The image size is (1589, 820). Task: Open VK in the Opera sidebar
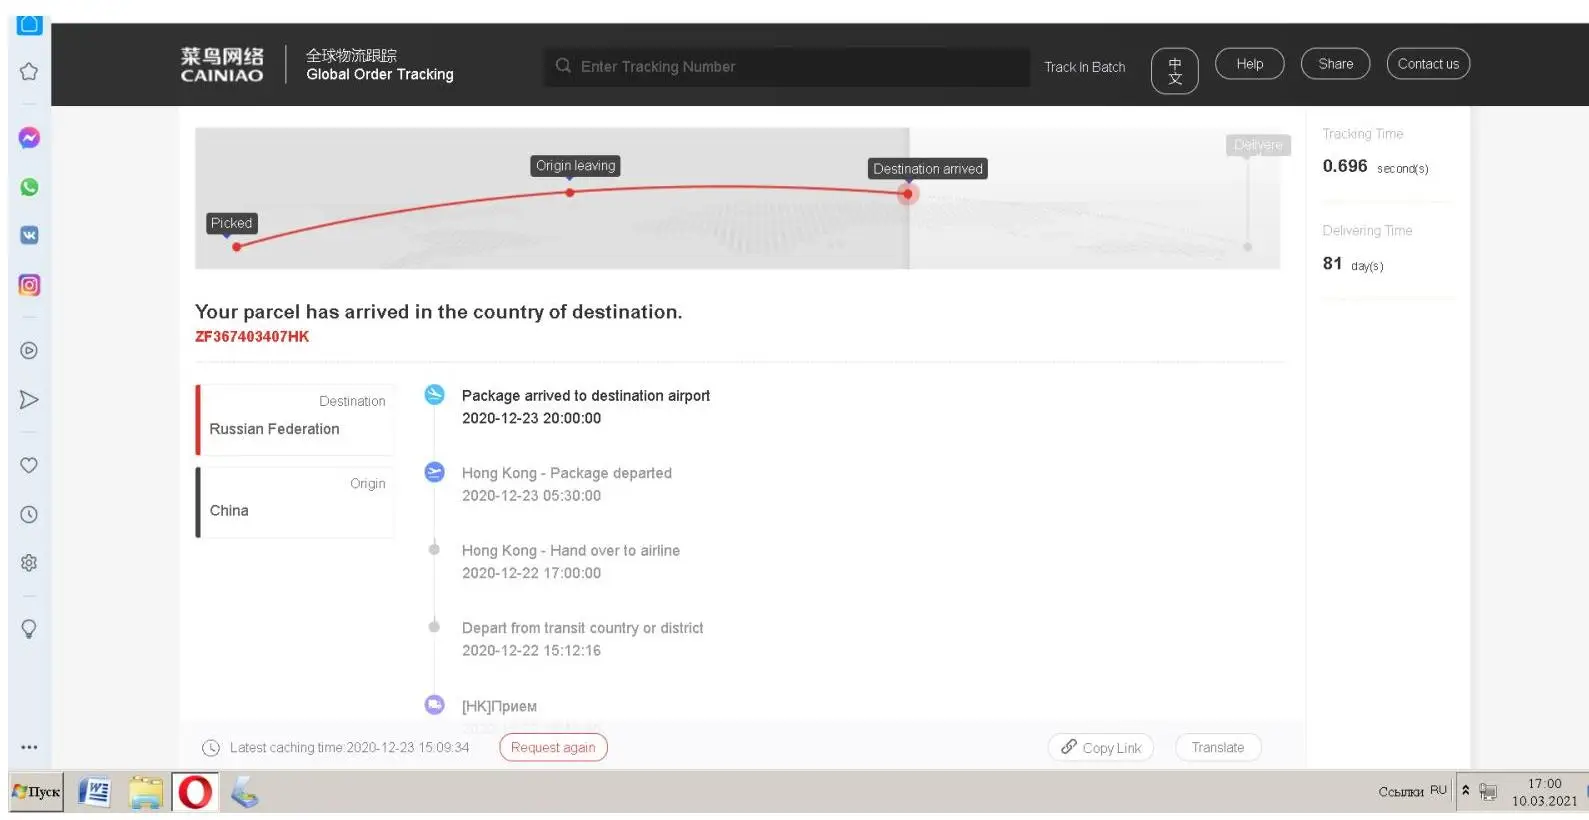[x=29, y=235]
